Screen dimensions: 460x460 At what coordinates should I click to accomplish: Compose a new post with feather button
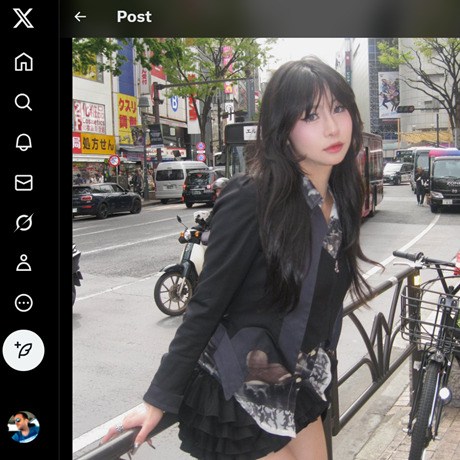pyautogui.click(x=24, y=350)
